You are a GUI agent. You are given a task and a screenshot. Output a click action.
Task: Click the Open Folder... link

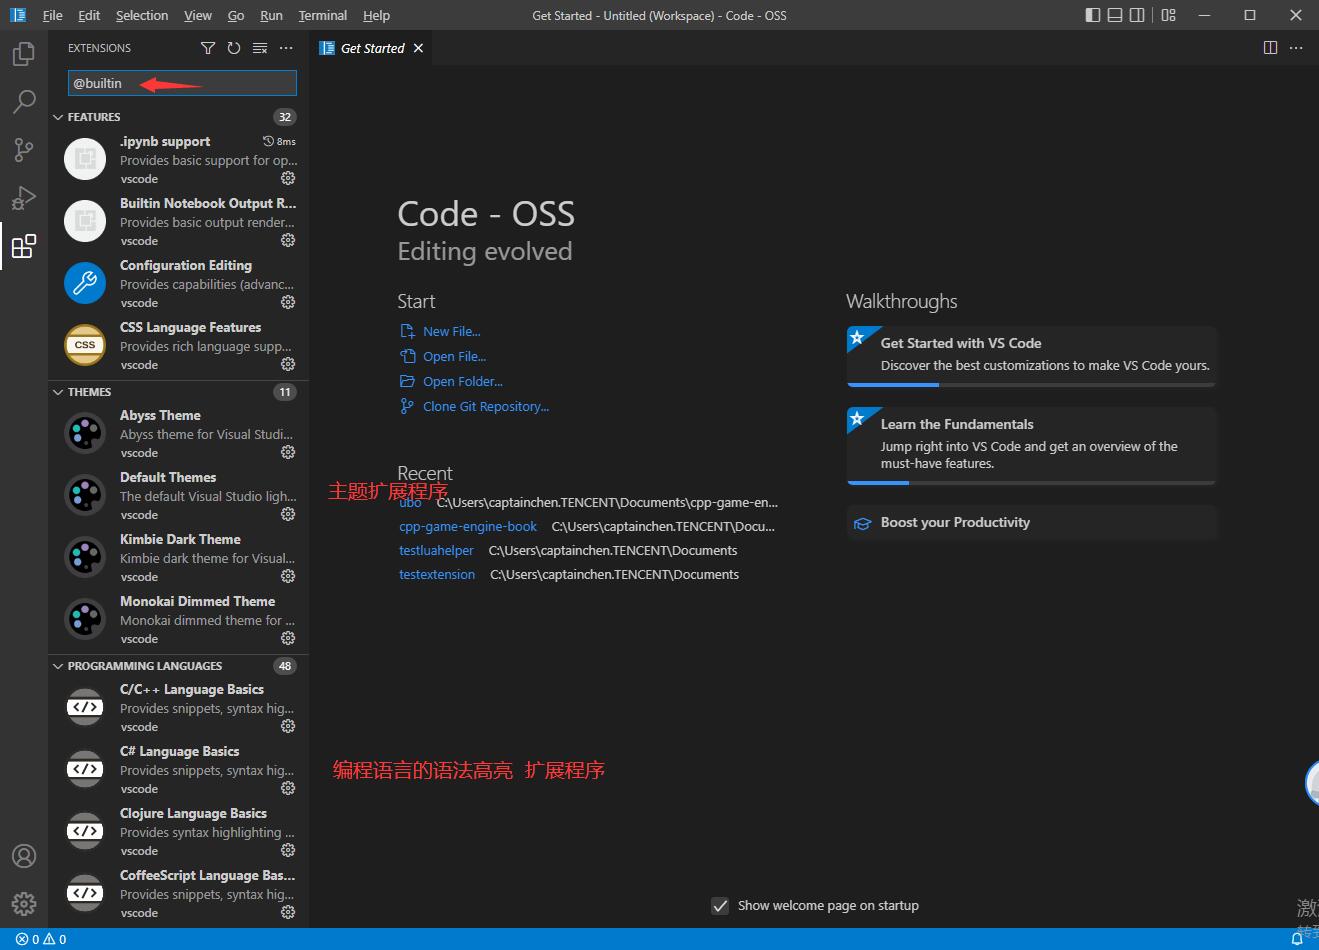[x=462, y=381]
